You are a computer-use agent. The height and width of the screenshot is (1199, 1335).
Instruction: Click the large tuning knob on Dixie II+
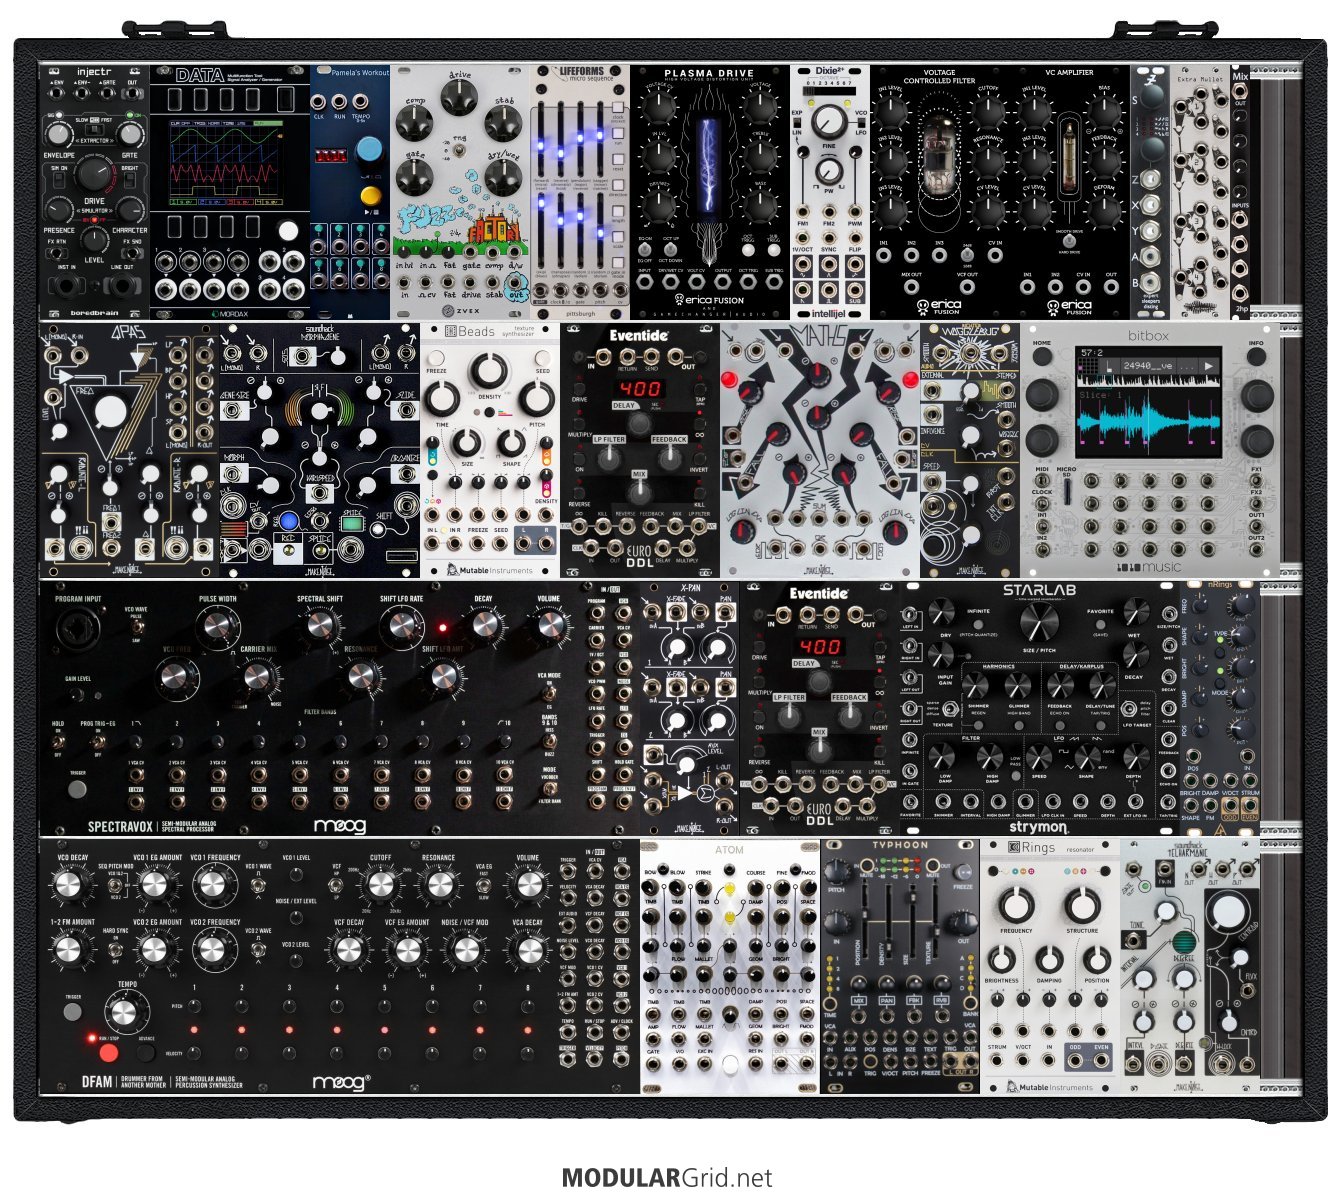click(828, 122)
